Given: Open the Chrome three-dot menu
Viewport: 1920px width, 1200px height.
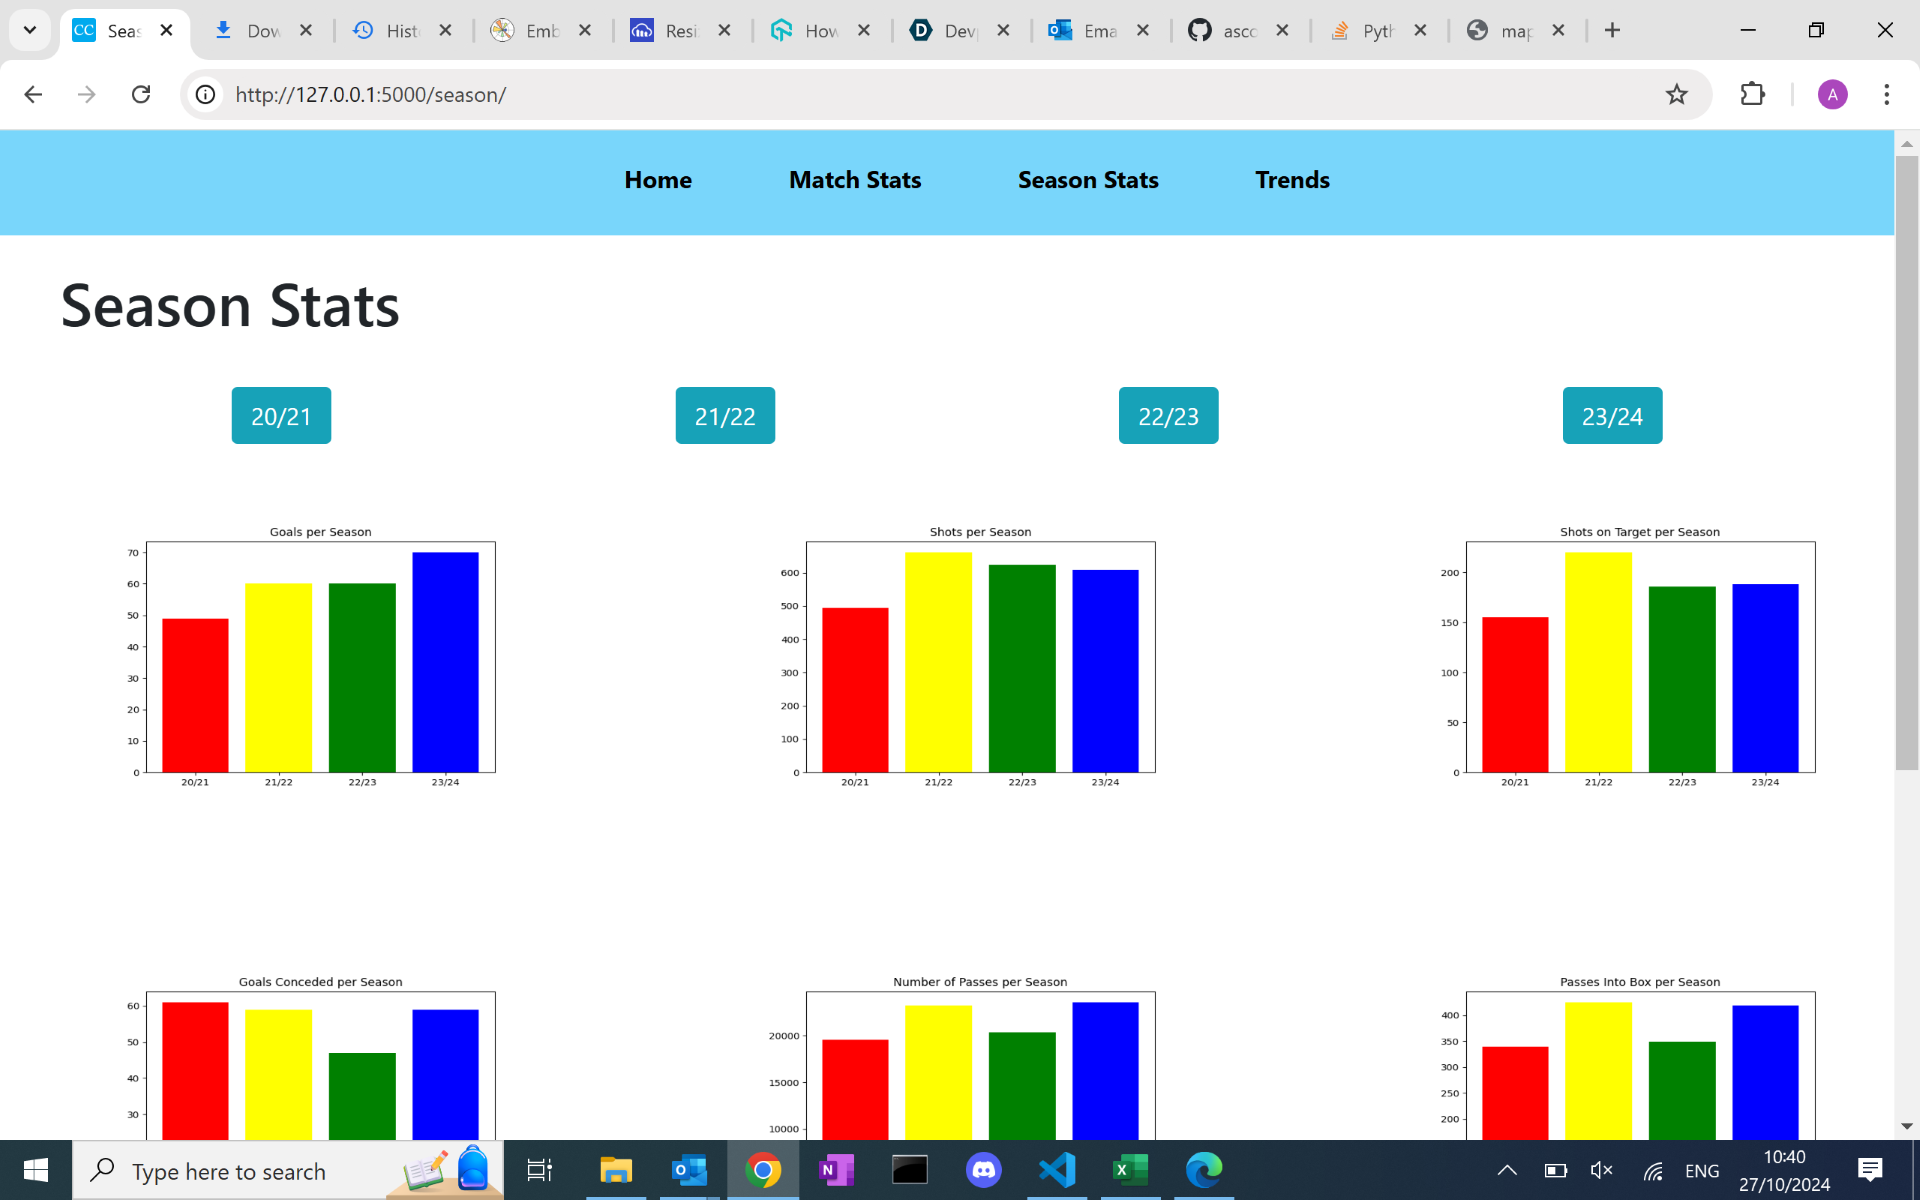Looking at the screenshot, I should coord(1886,94).
